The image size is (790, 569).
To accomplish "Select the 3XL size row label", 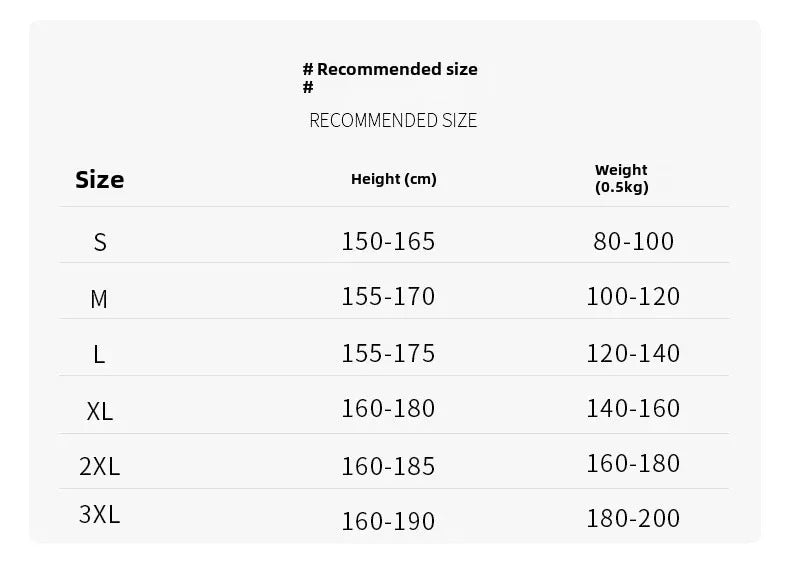I will tap(99, 515).
